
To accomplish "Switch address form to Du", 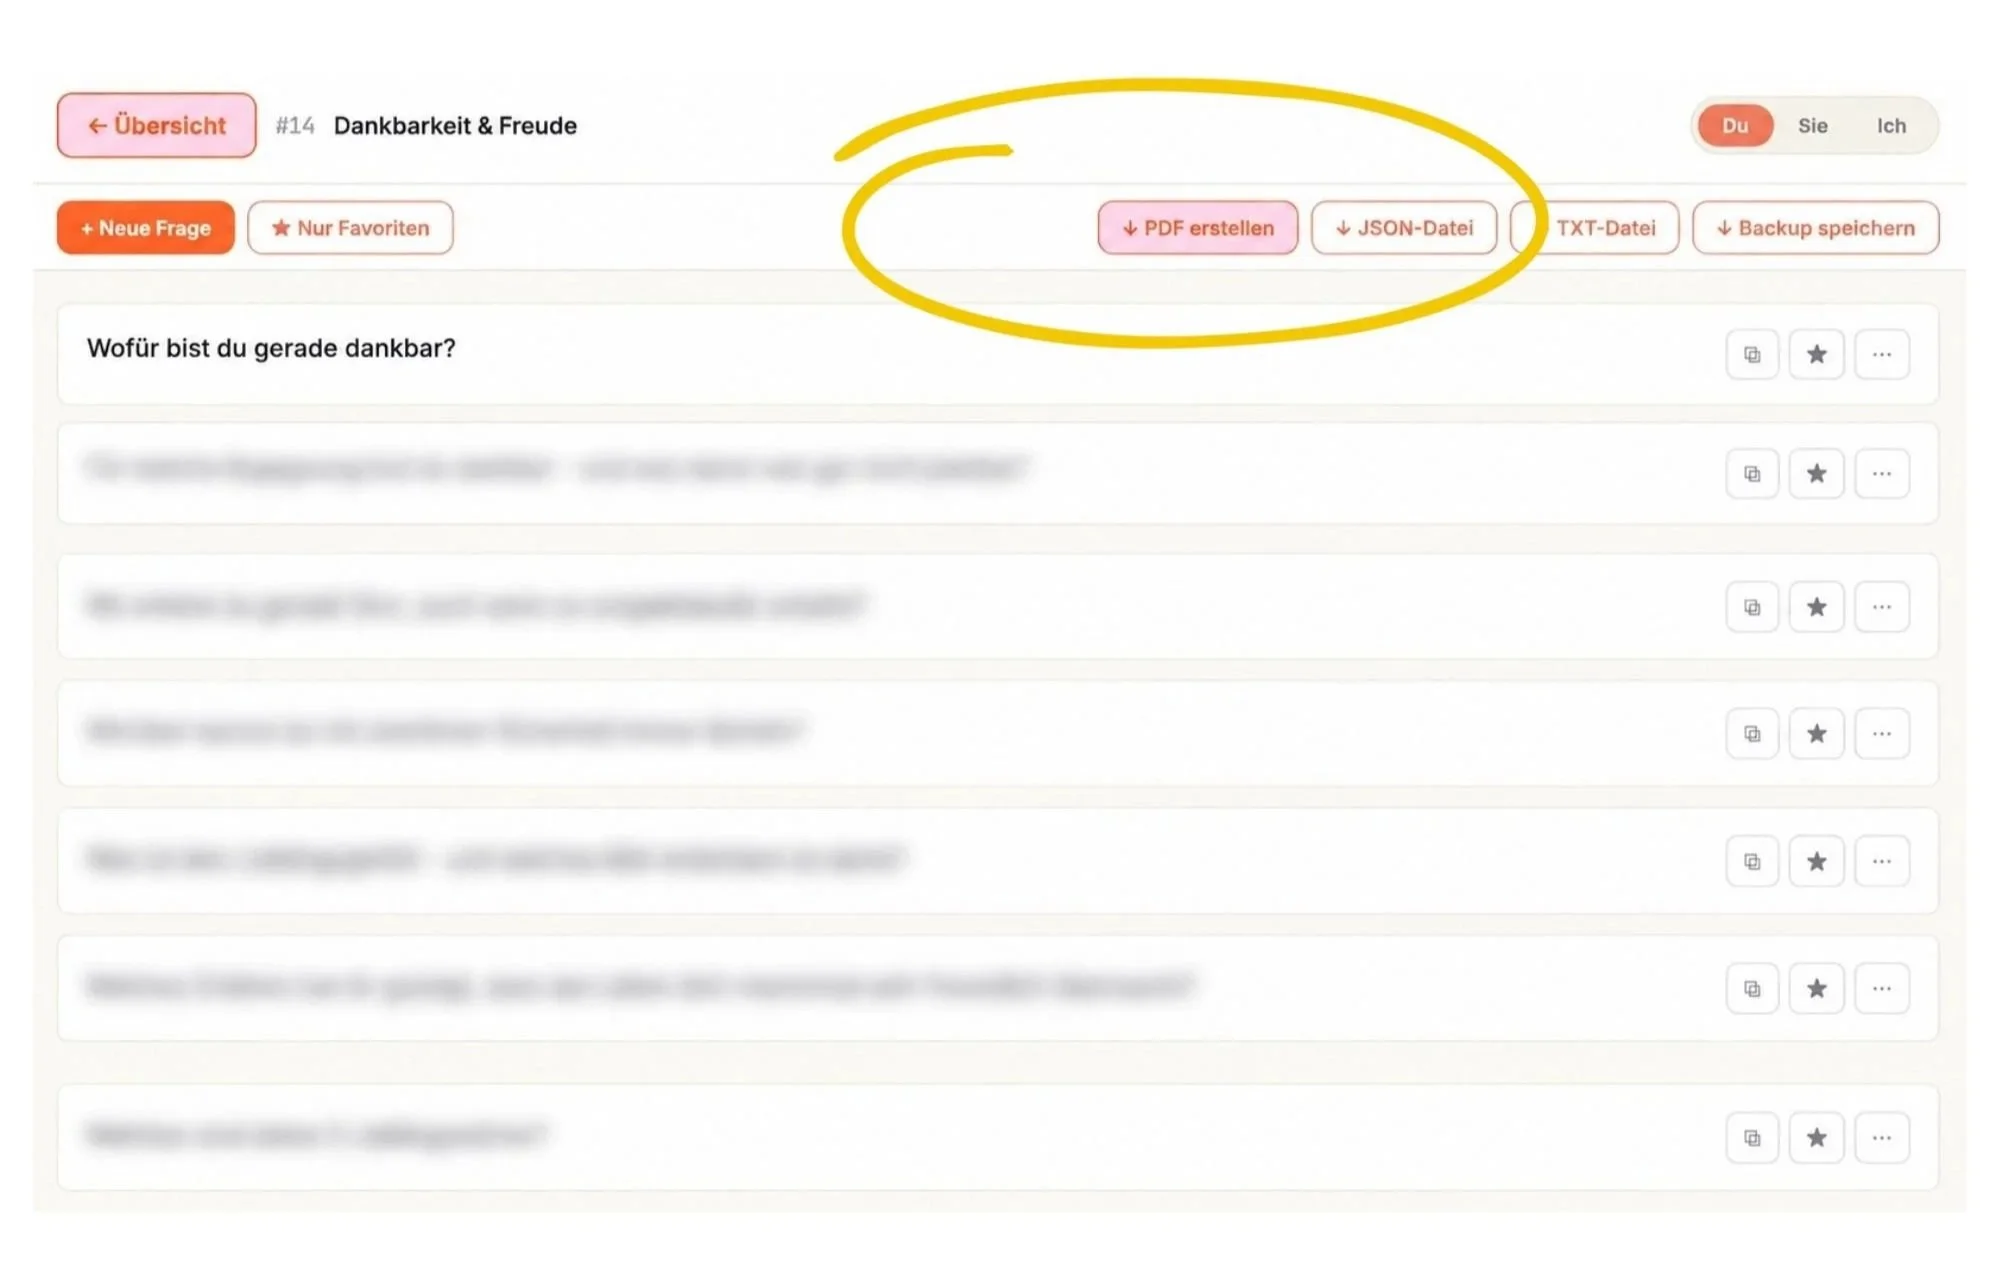I will [1735, 125].
